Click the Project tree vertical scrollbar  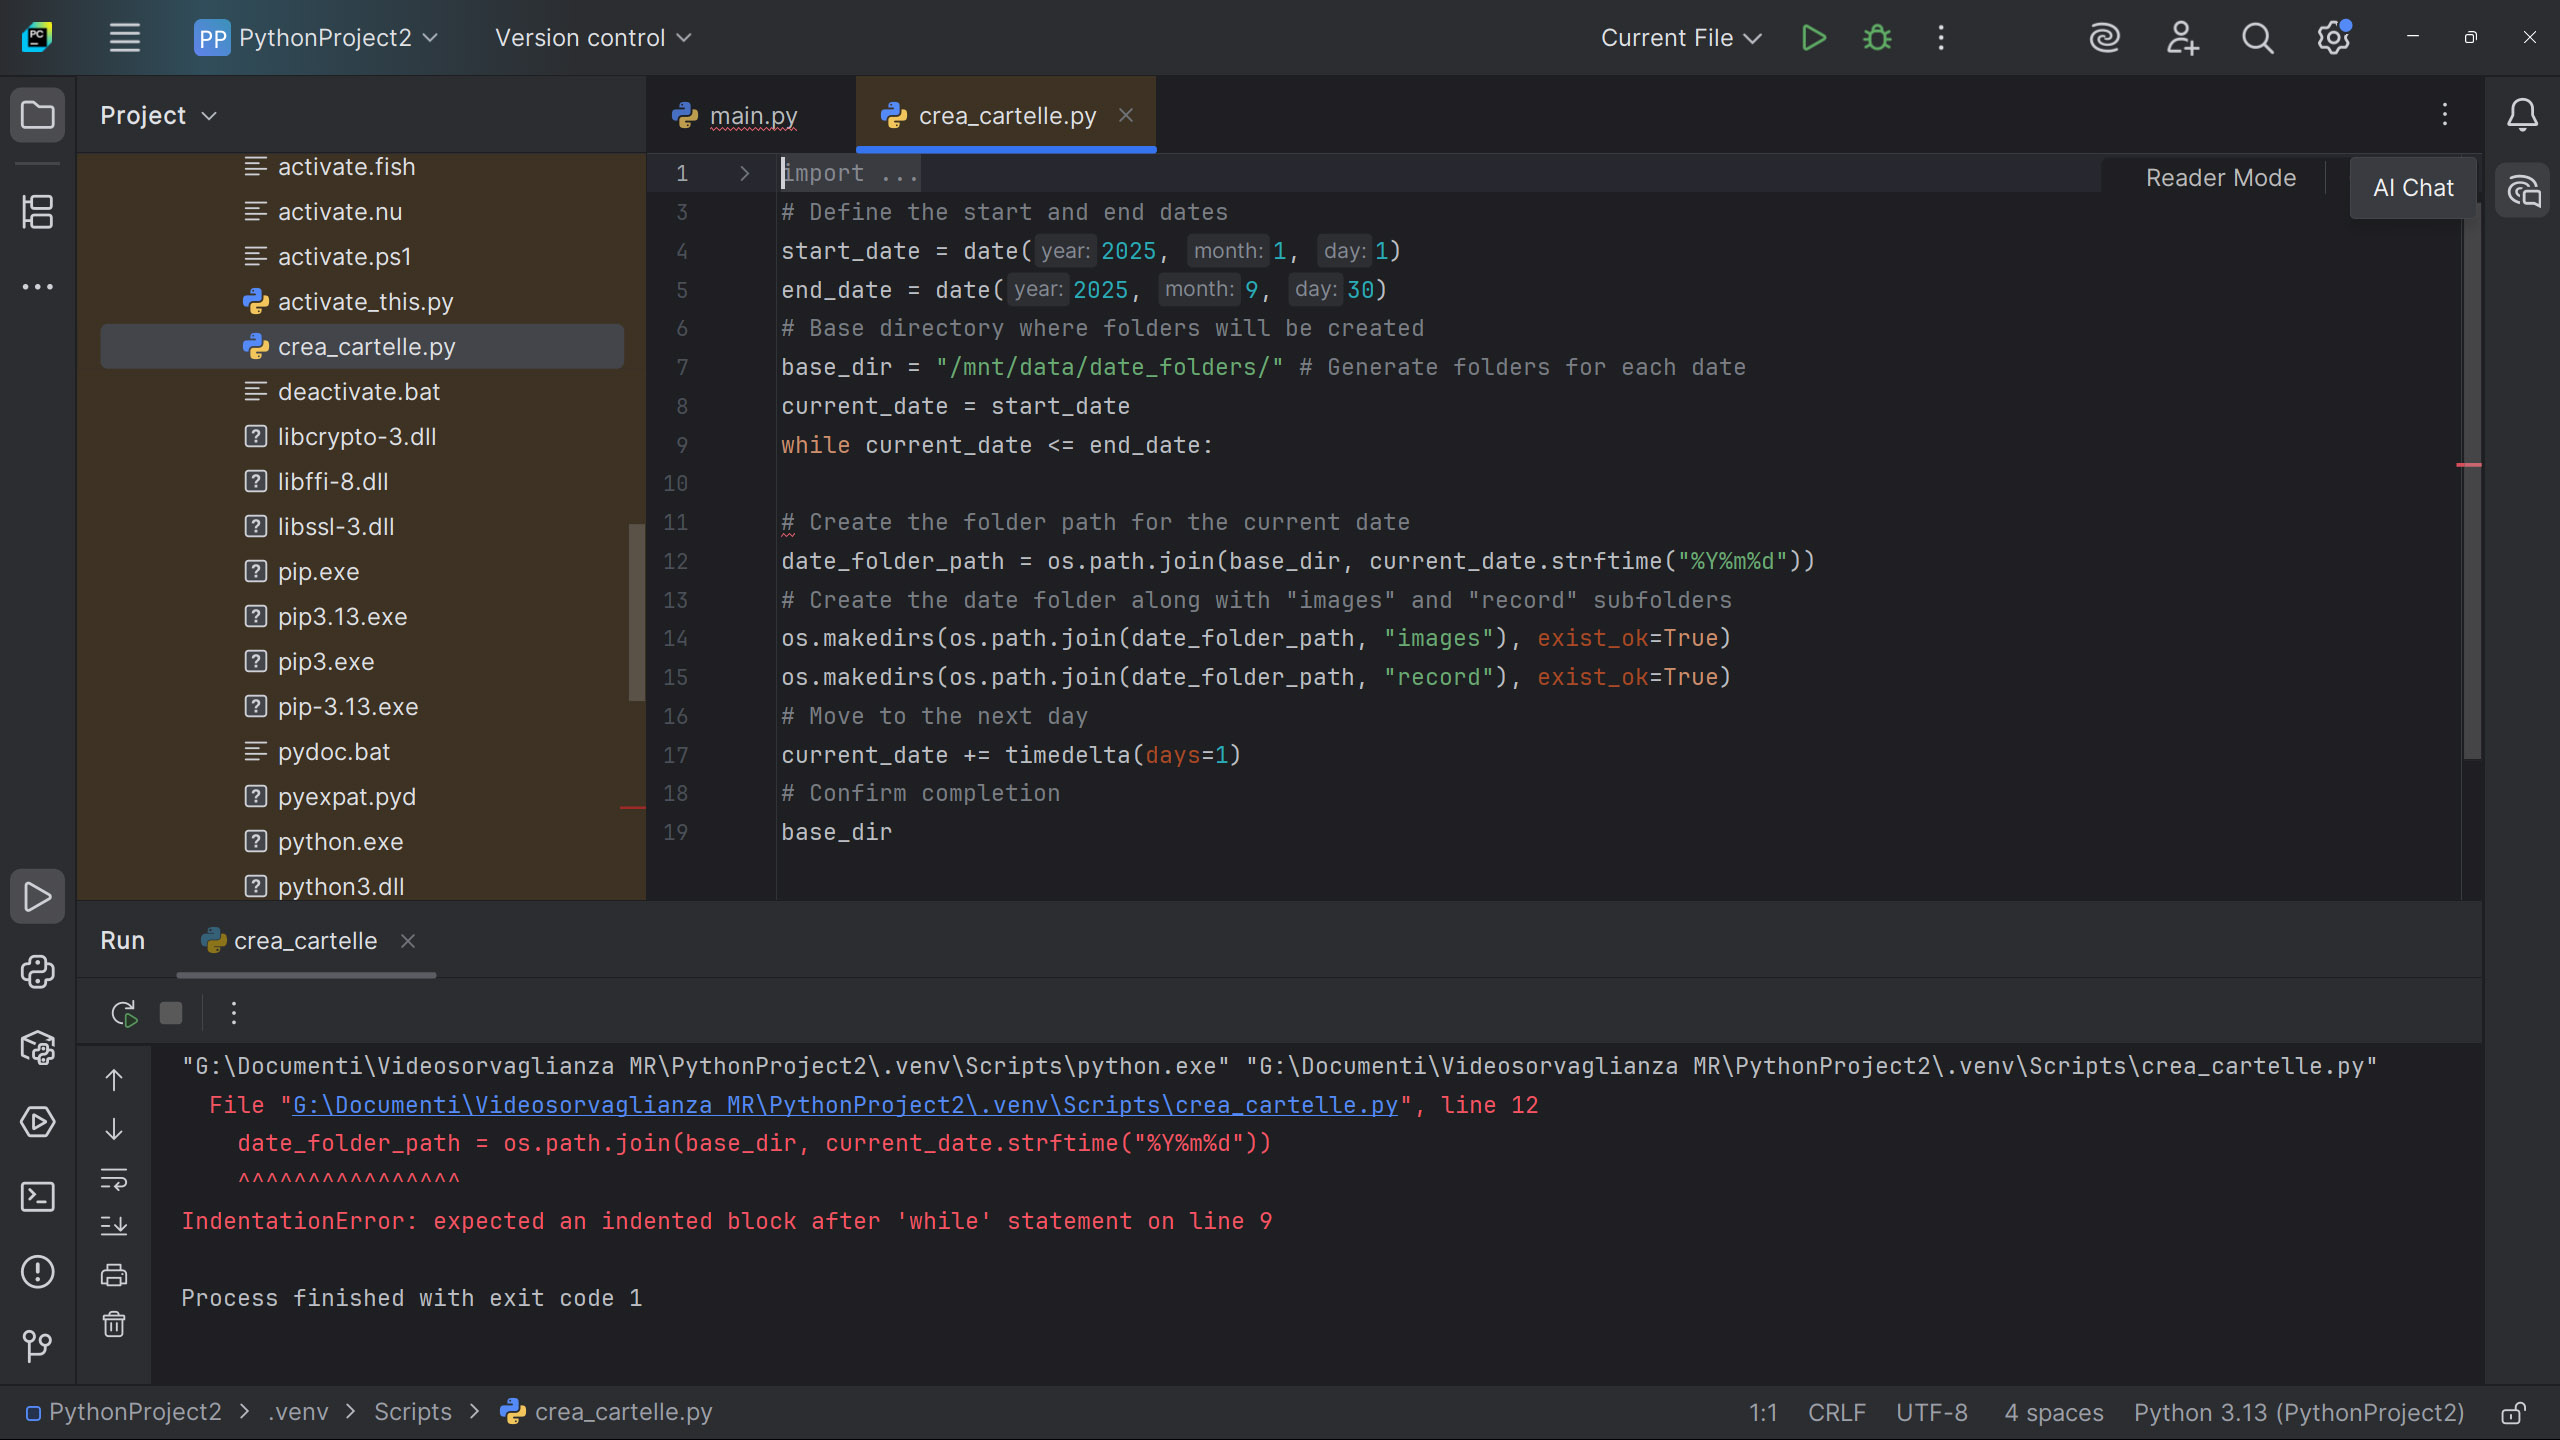pyautogui.click(x=636, y=612)
